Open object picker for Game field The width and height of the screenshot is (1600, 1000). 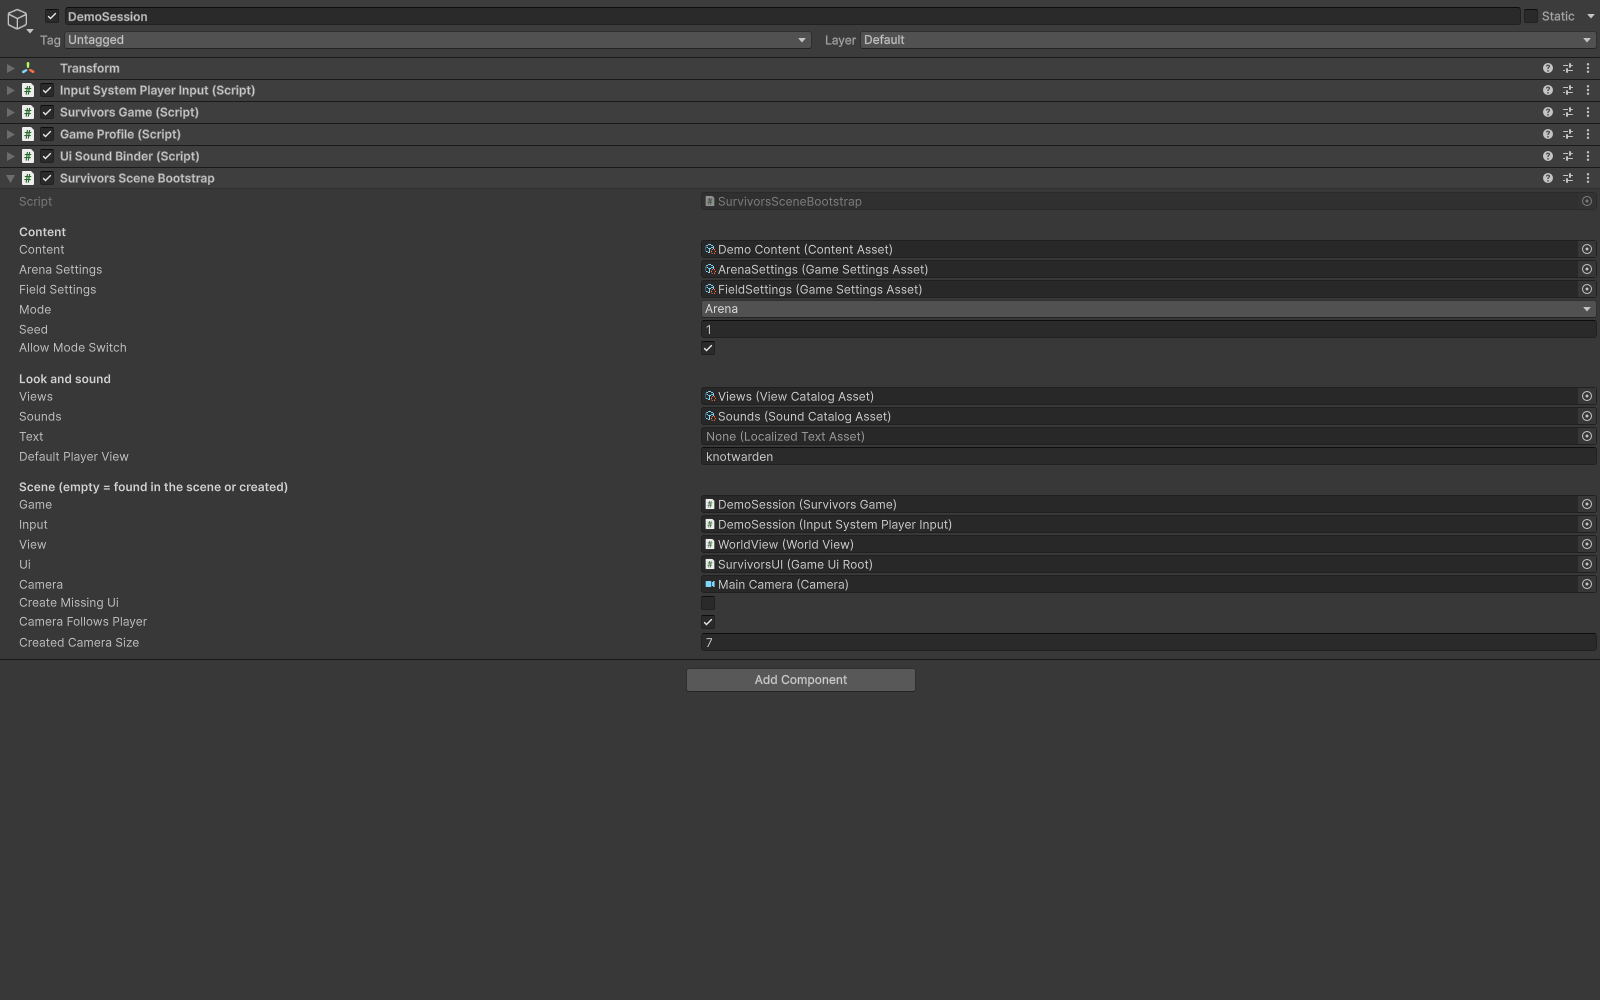point(1587,504)
